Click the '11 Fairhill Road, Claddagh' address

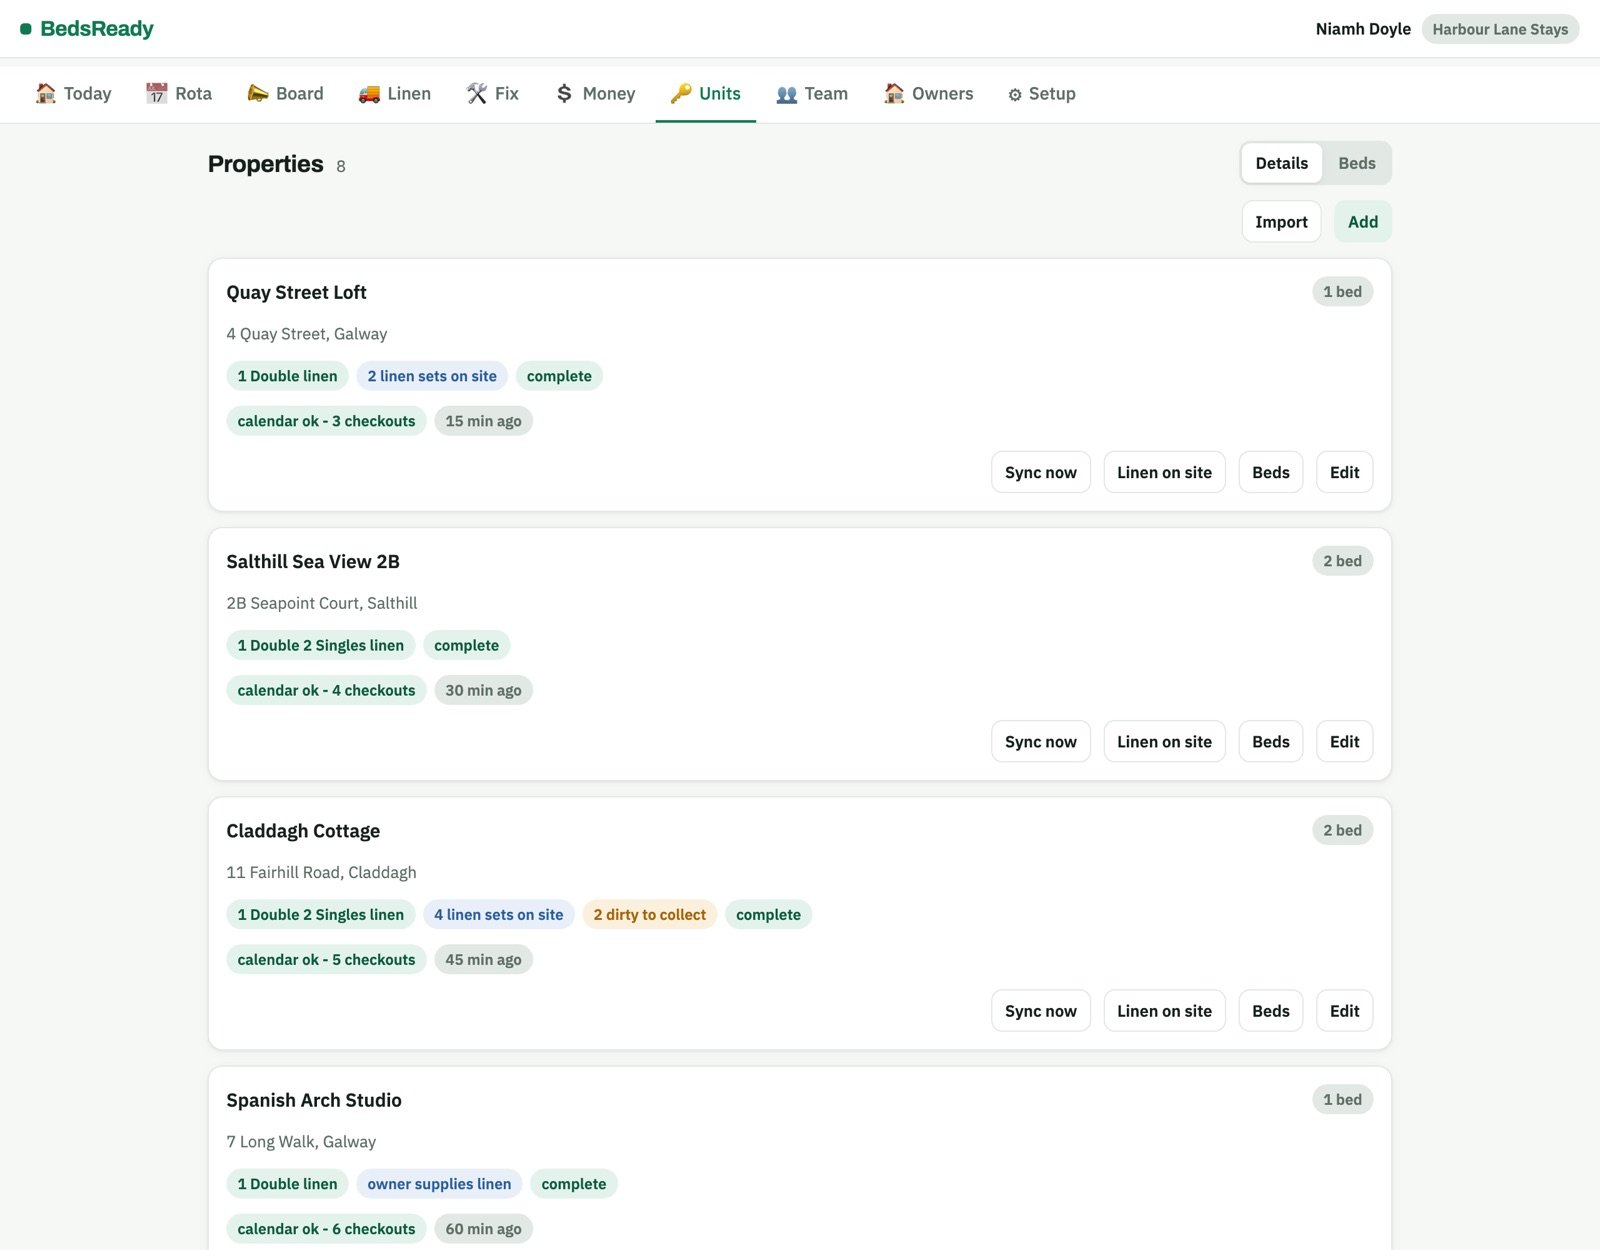[x=321, y=872]
